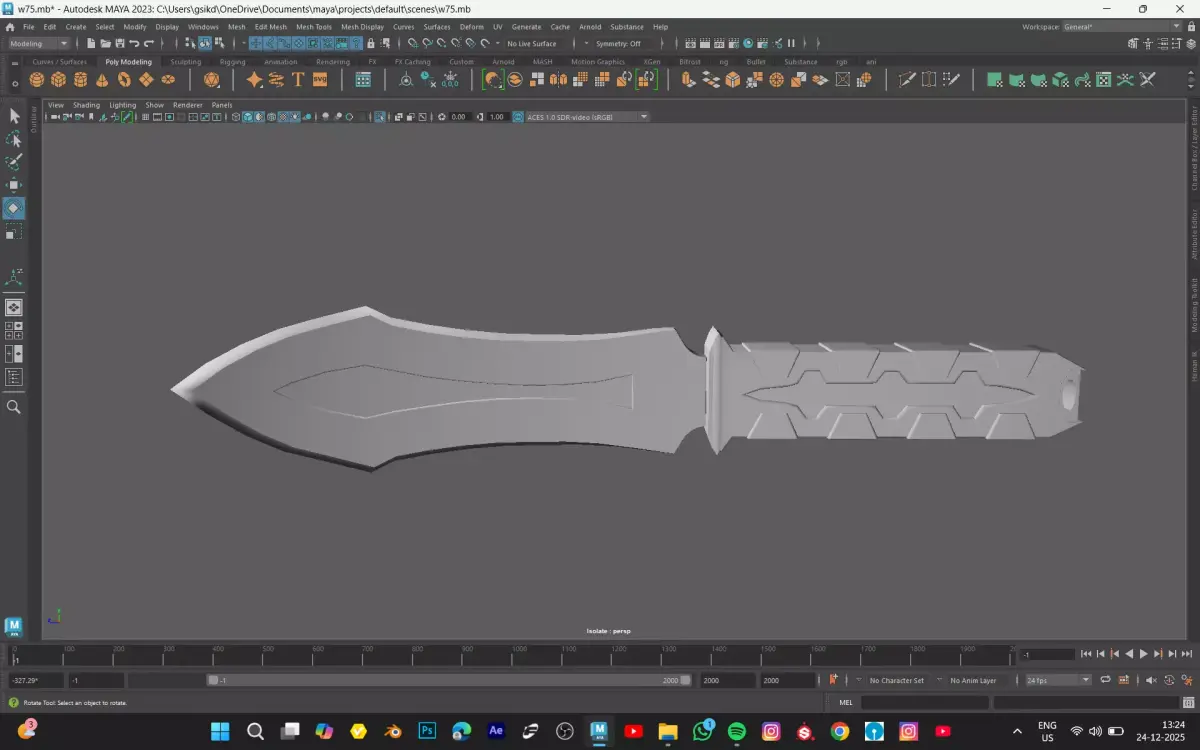The height and width of the screenshot is (750, 1200).
Task: Click the Redo arrow in status line
Action: pyautogui.click(x=149, y=43)
